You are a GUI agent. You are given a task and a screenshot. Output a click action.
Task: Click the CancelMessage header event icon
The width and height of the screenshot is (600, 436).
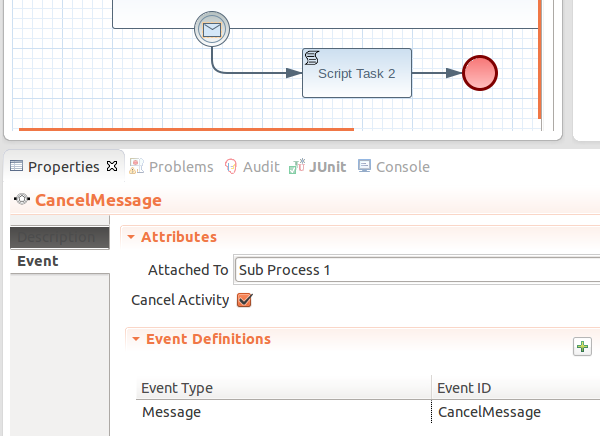(22, 200)
